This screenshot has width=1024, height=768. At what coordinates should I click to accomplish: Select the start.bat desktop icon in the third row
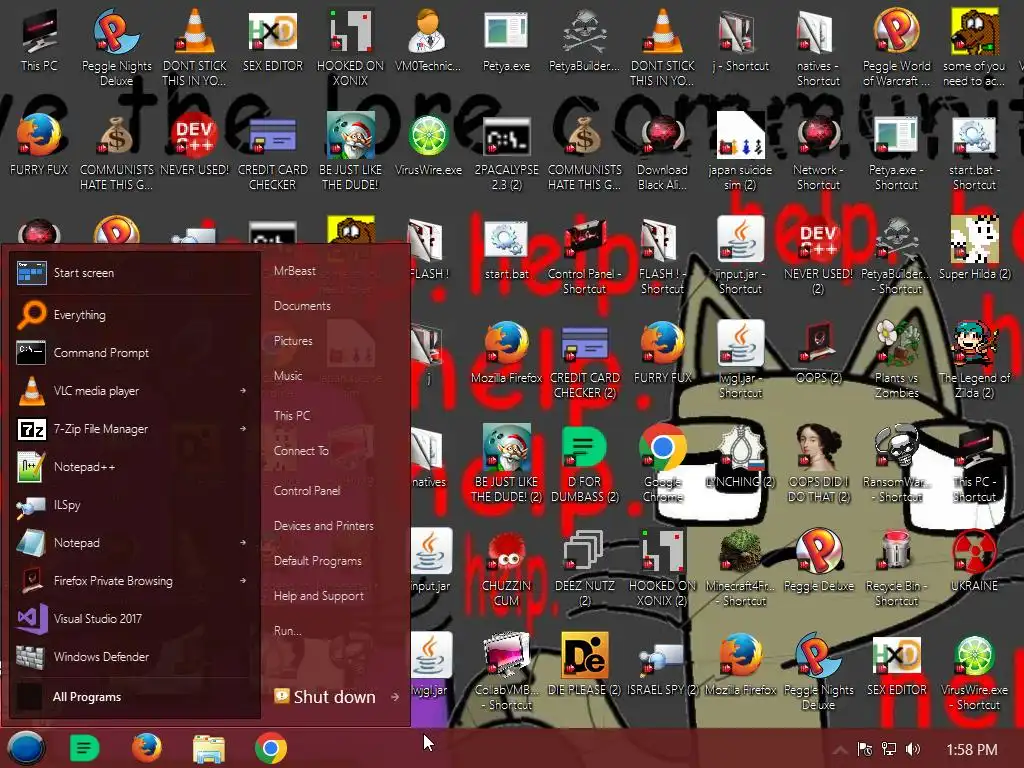[506, 248]
